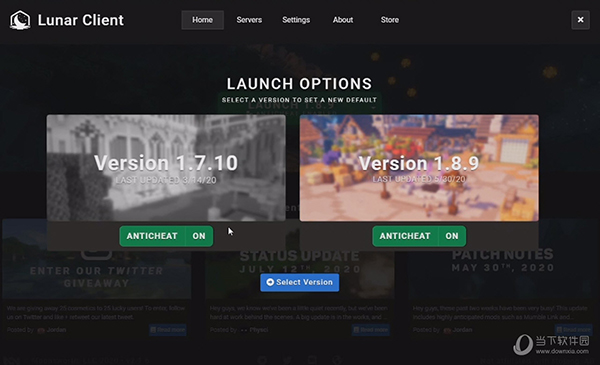Visit the Store tab
600x365 pixels.
point(390,20)
